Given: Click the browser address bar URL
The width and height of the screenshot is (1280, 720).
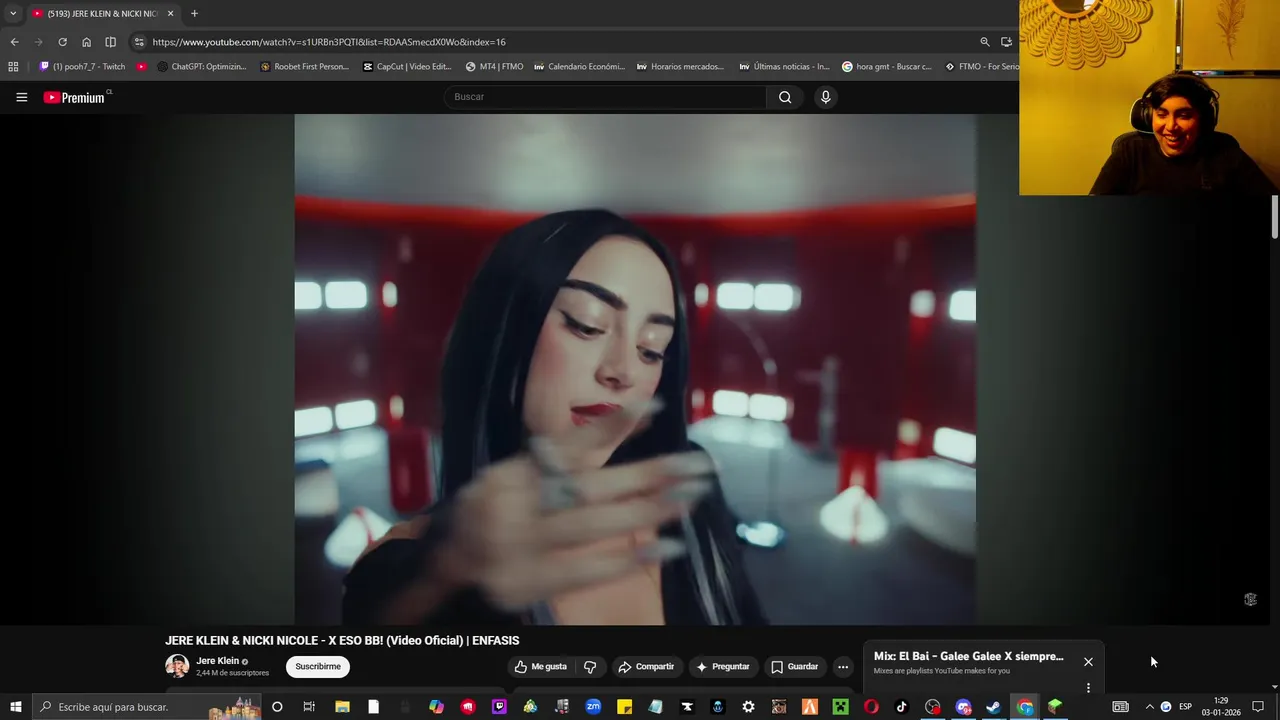Looking at the screenshot, I should (329, 42).
